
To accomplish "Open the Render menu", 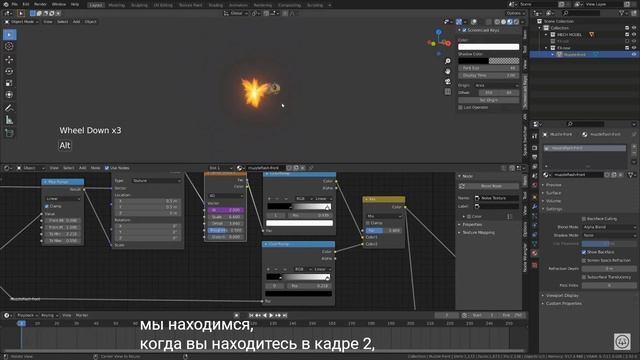I will point(40,4).
